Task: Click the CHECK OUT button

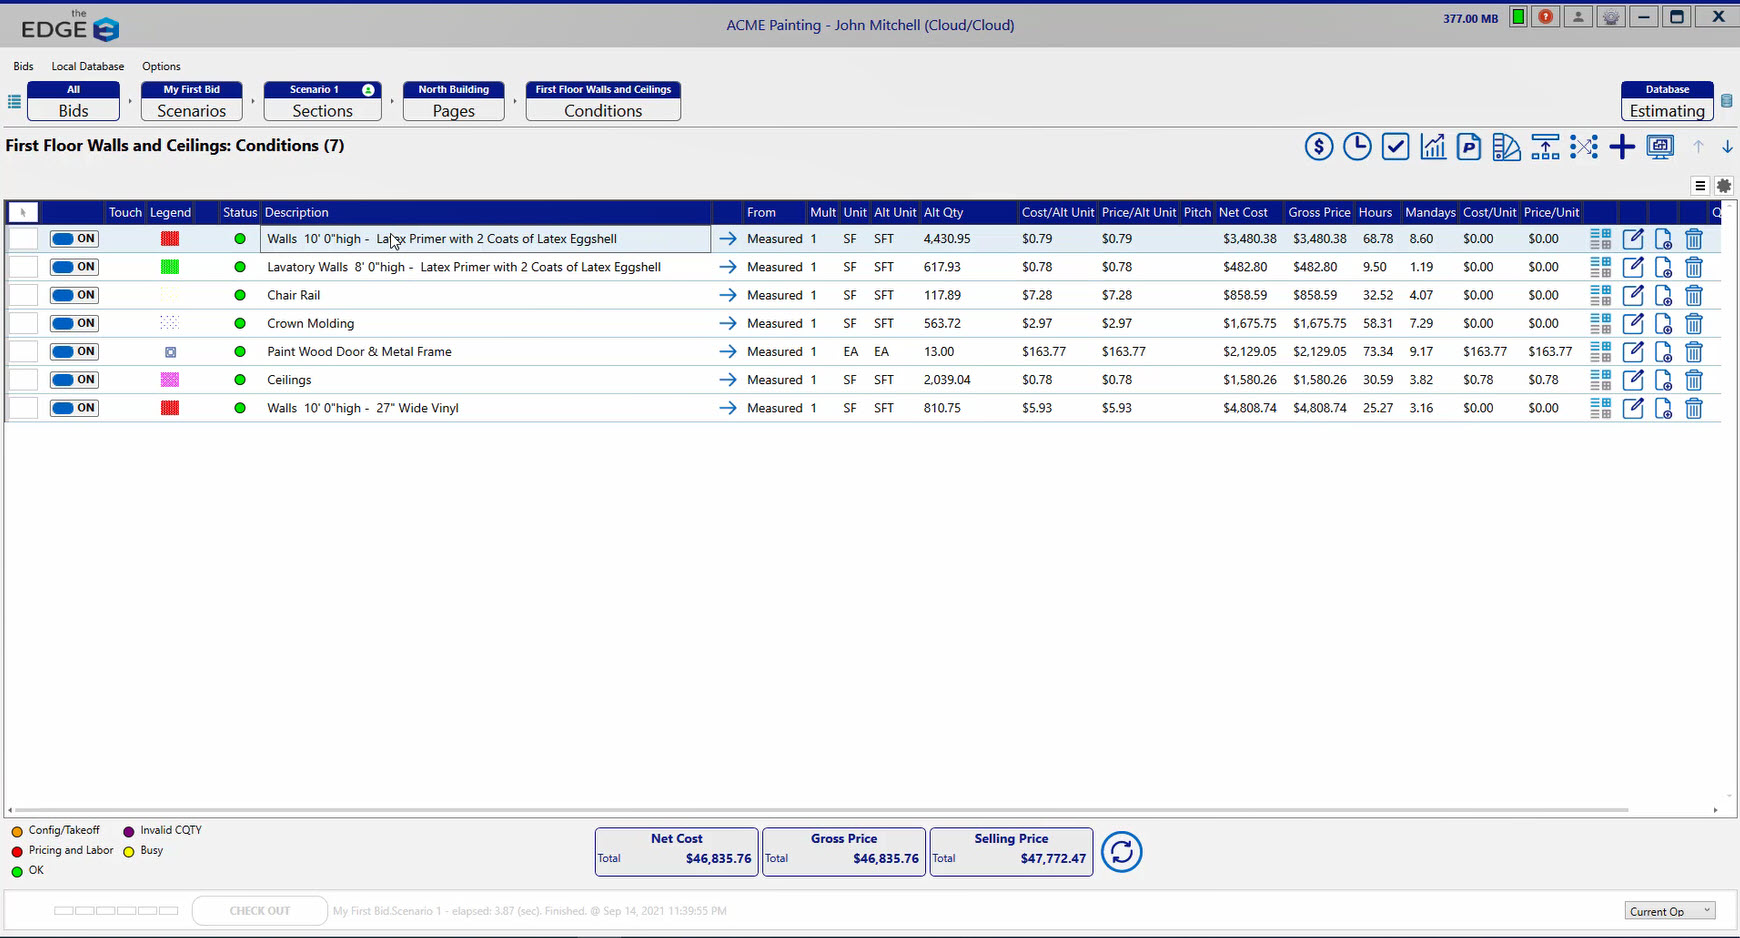Action: pos(259,910)
